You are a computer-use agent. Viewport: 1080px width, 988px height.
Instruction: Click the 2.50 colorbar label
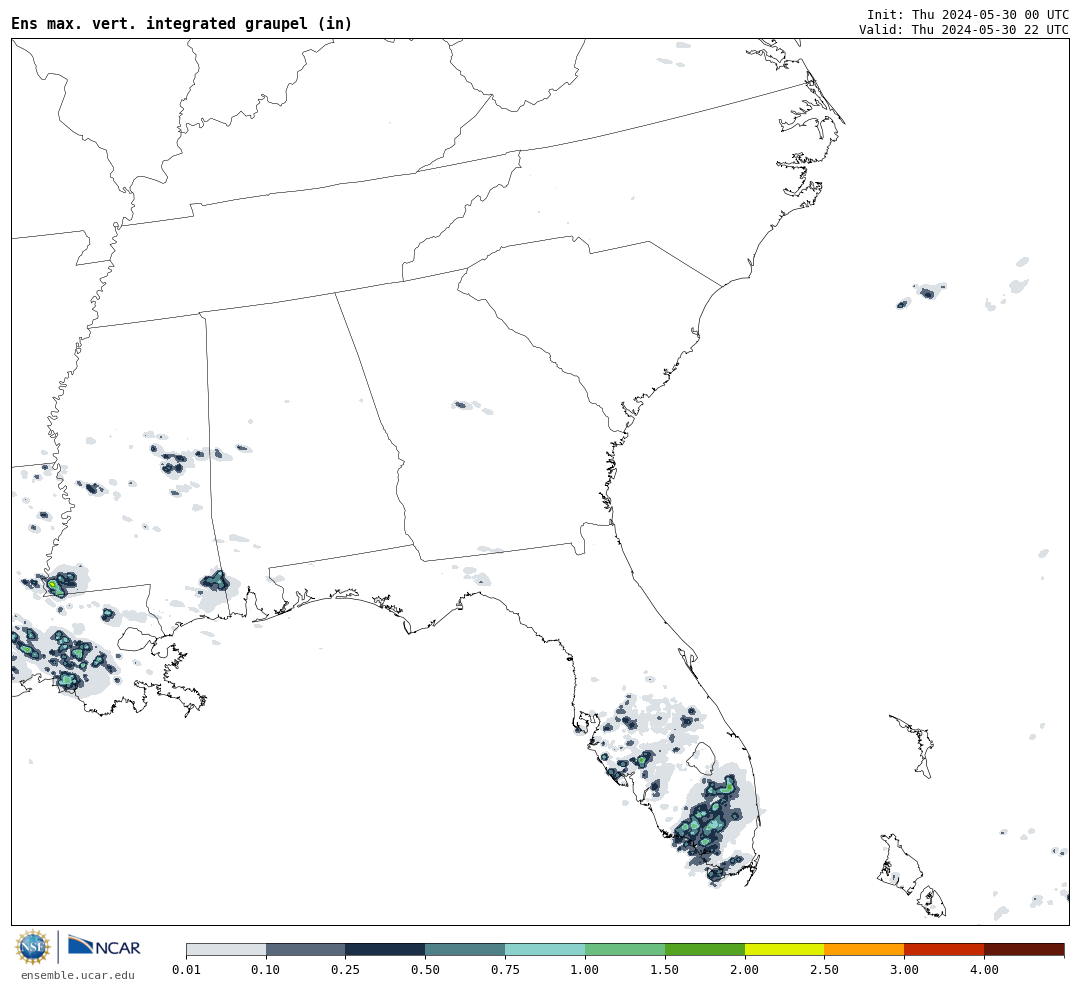(824, 969)
